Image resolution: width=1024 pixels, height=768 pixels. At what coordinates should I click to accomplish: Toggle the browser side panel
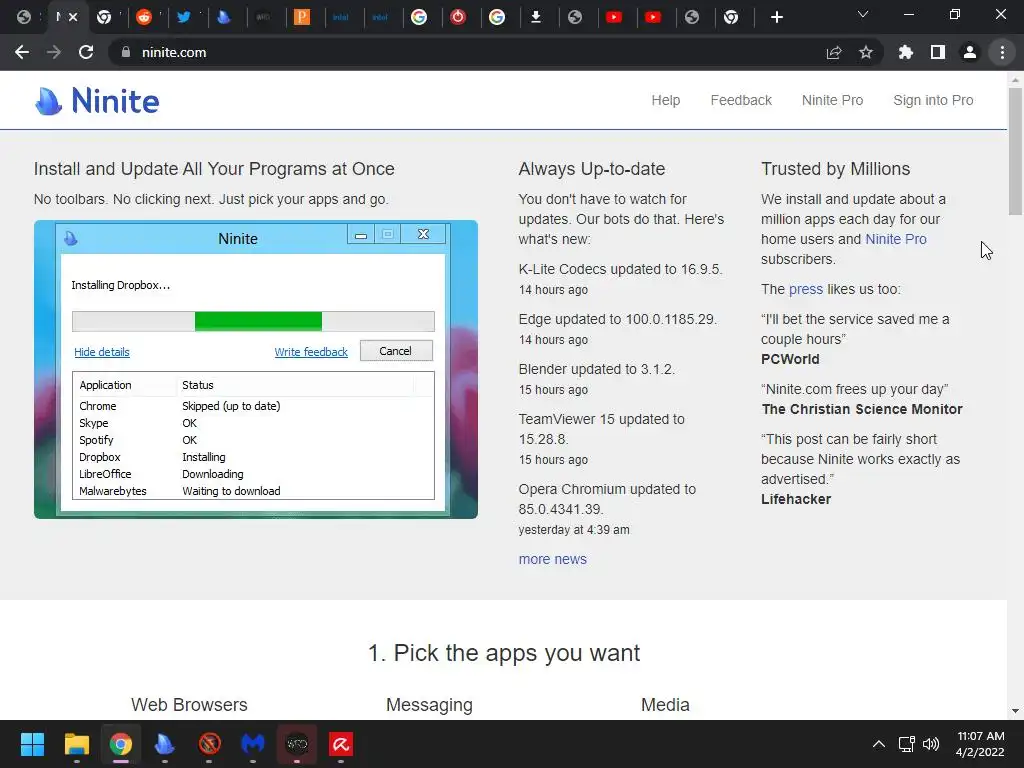(x=938, y=52)
